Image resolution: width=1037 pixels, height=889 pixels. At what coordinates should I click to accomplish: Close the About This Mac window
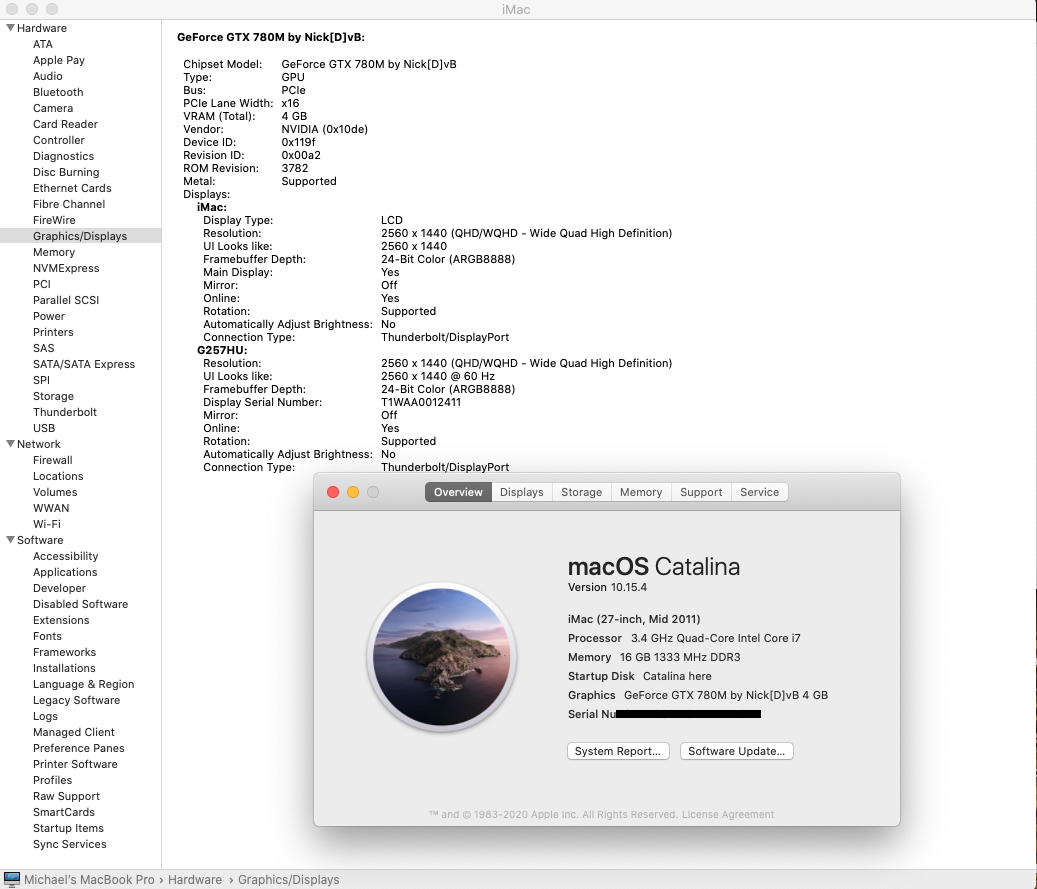click(333, 492)
